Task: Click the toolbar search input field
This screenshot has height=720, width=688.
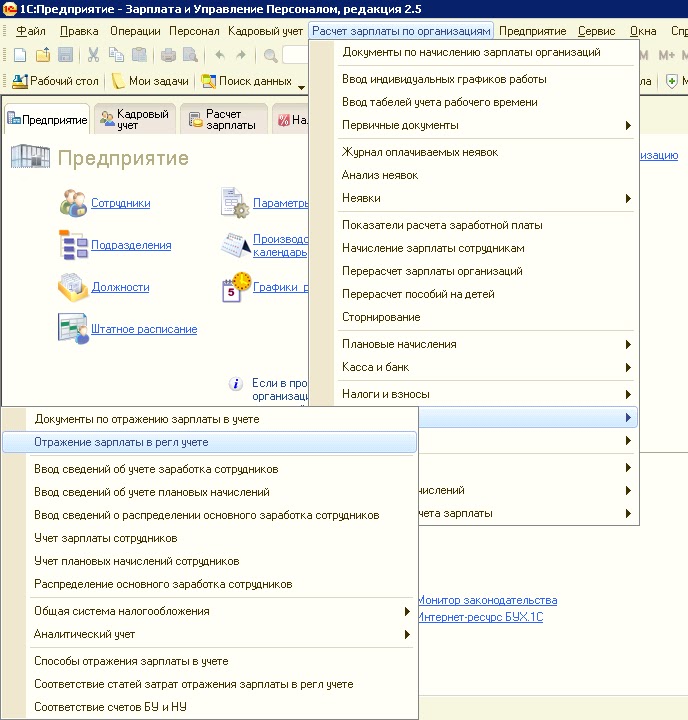Action: click(x=295, y=56)
